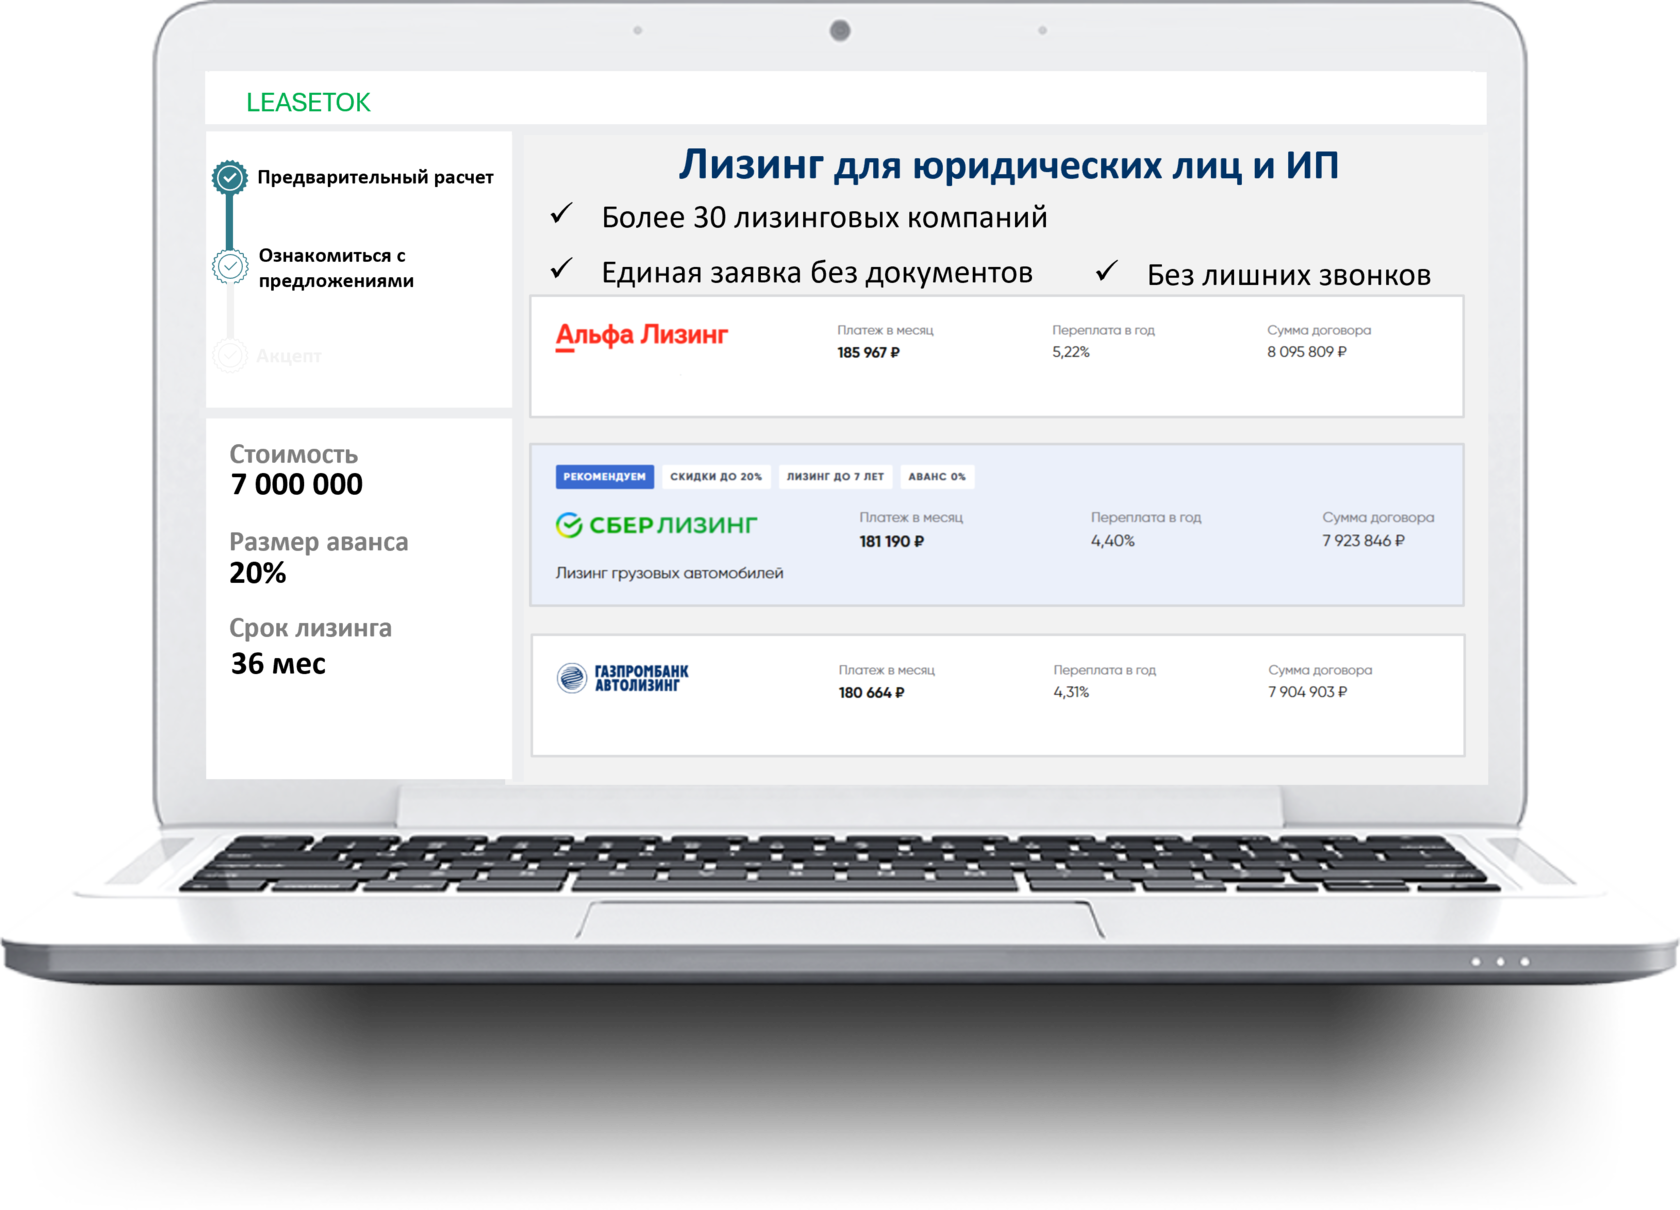
Task: Click the Лизинг до 7 лет tag
Action: pyautogui.click(x=835, y=477)
